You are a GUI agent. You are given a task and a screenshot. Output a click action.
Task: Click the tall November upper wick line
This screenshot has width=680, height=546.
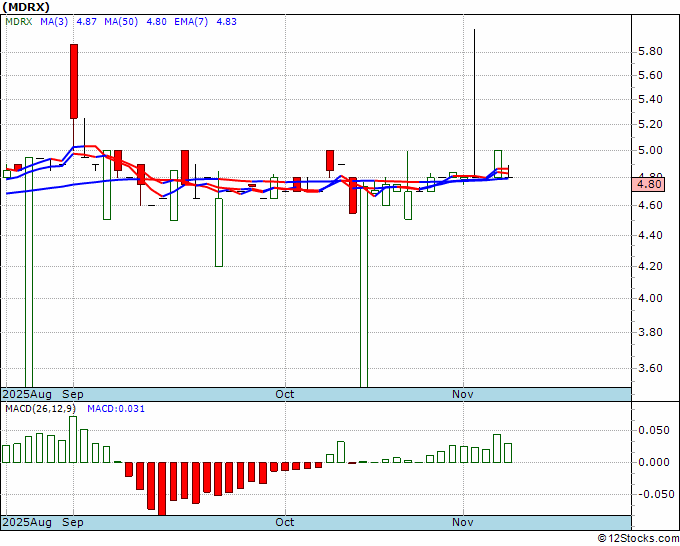(474, 102)
